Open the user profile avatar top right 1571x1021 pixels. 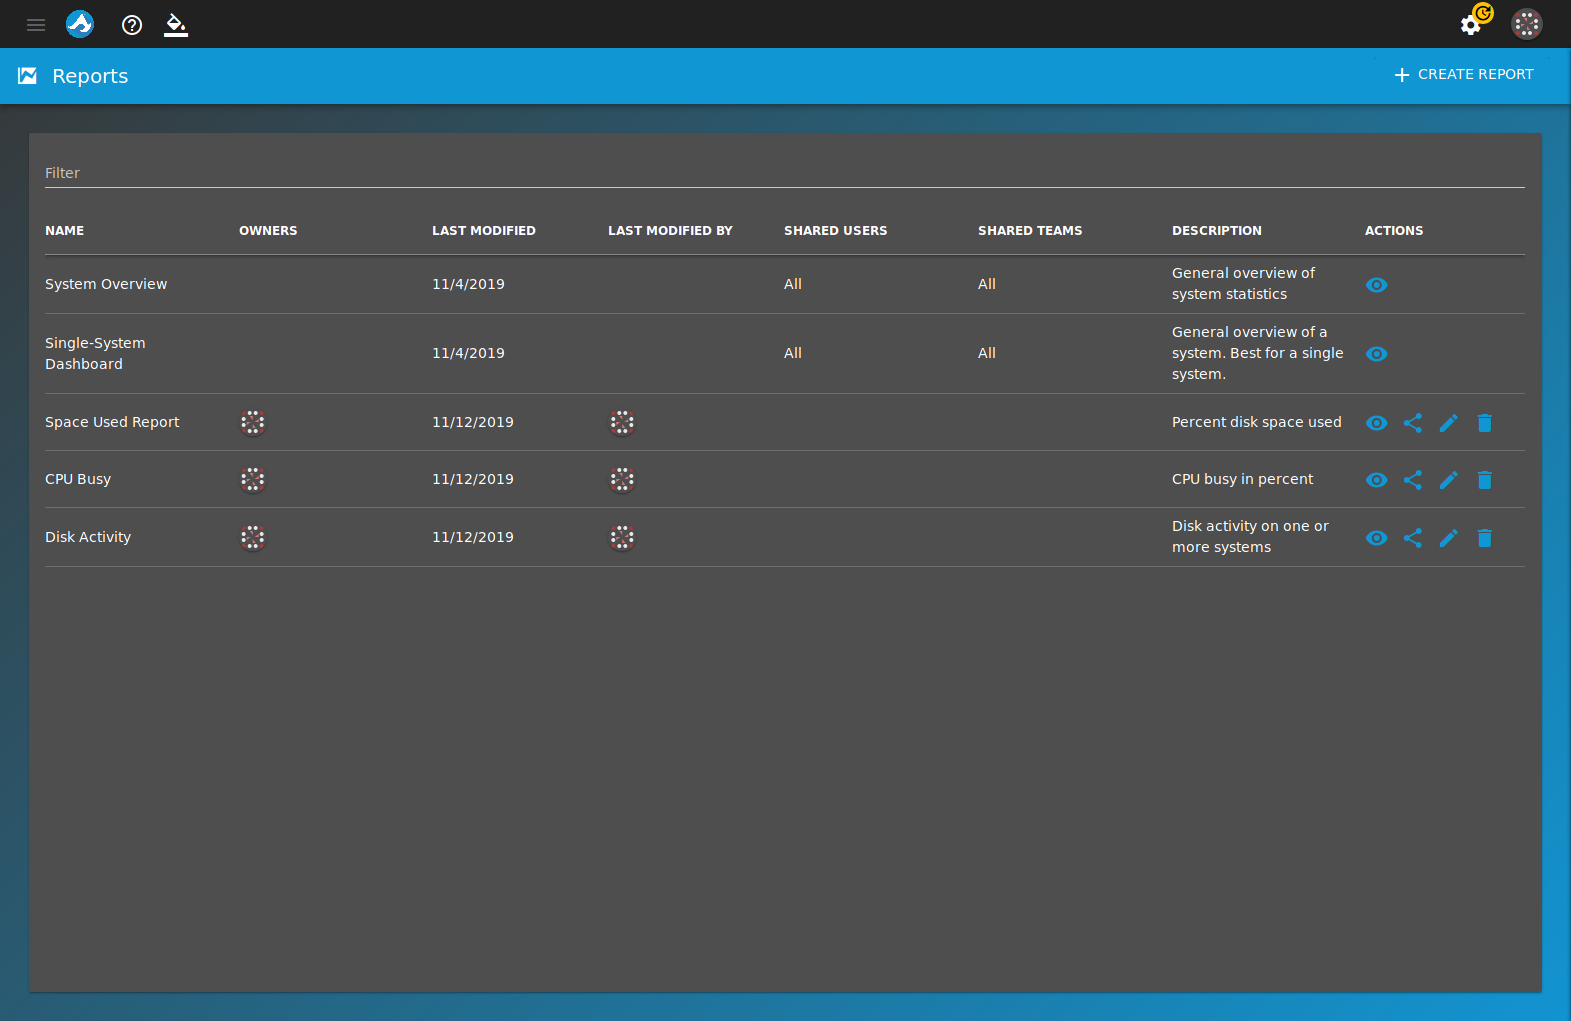1527,24
